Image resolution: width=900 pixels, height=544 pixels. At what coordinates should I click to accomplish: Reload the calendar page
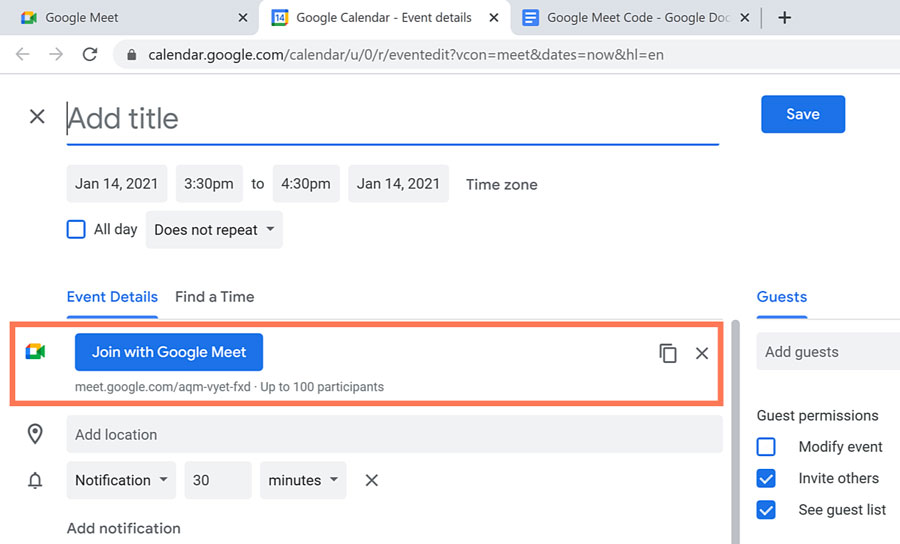tap(90, 55)
